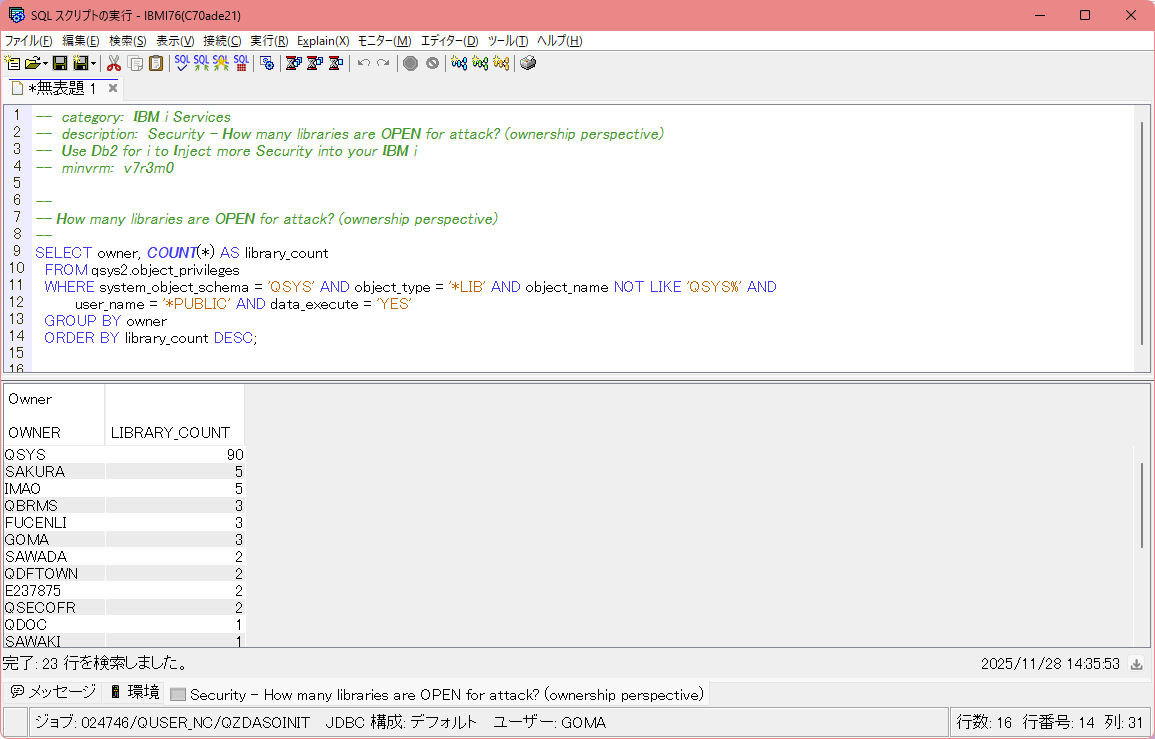
Task: Click the SQL run icon with yellow star
Action: click(221, 63)
